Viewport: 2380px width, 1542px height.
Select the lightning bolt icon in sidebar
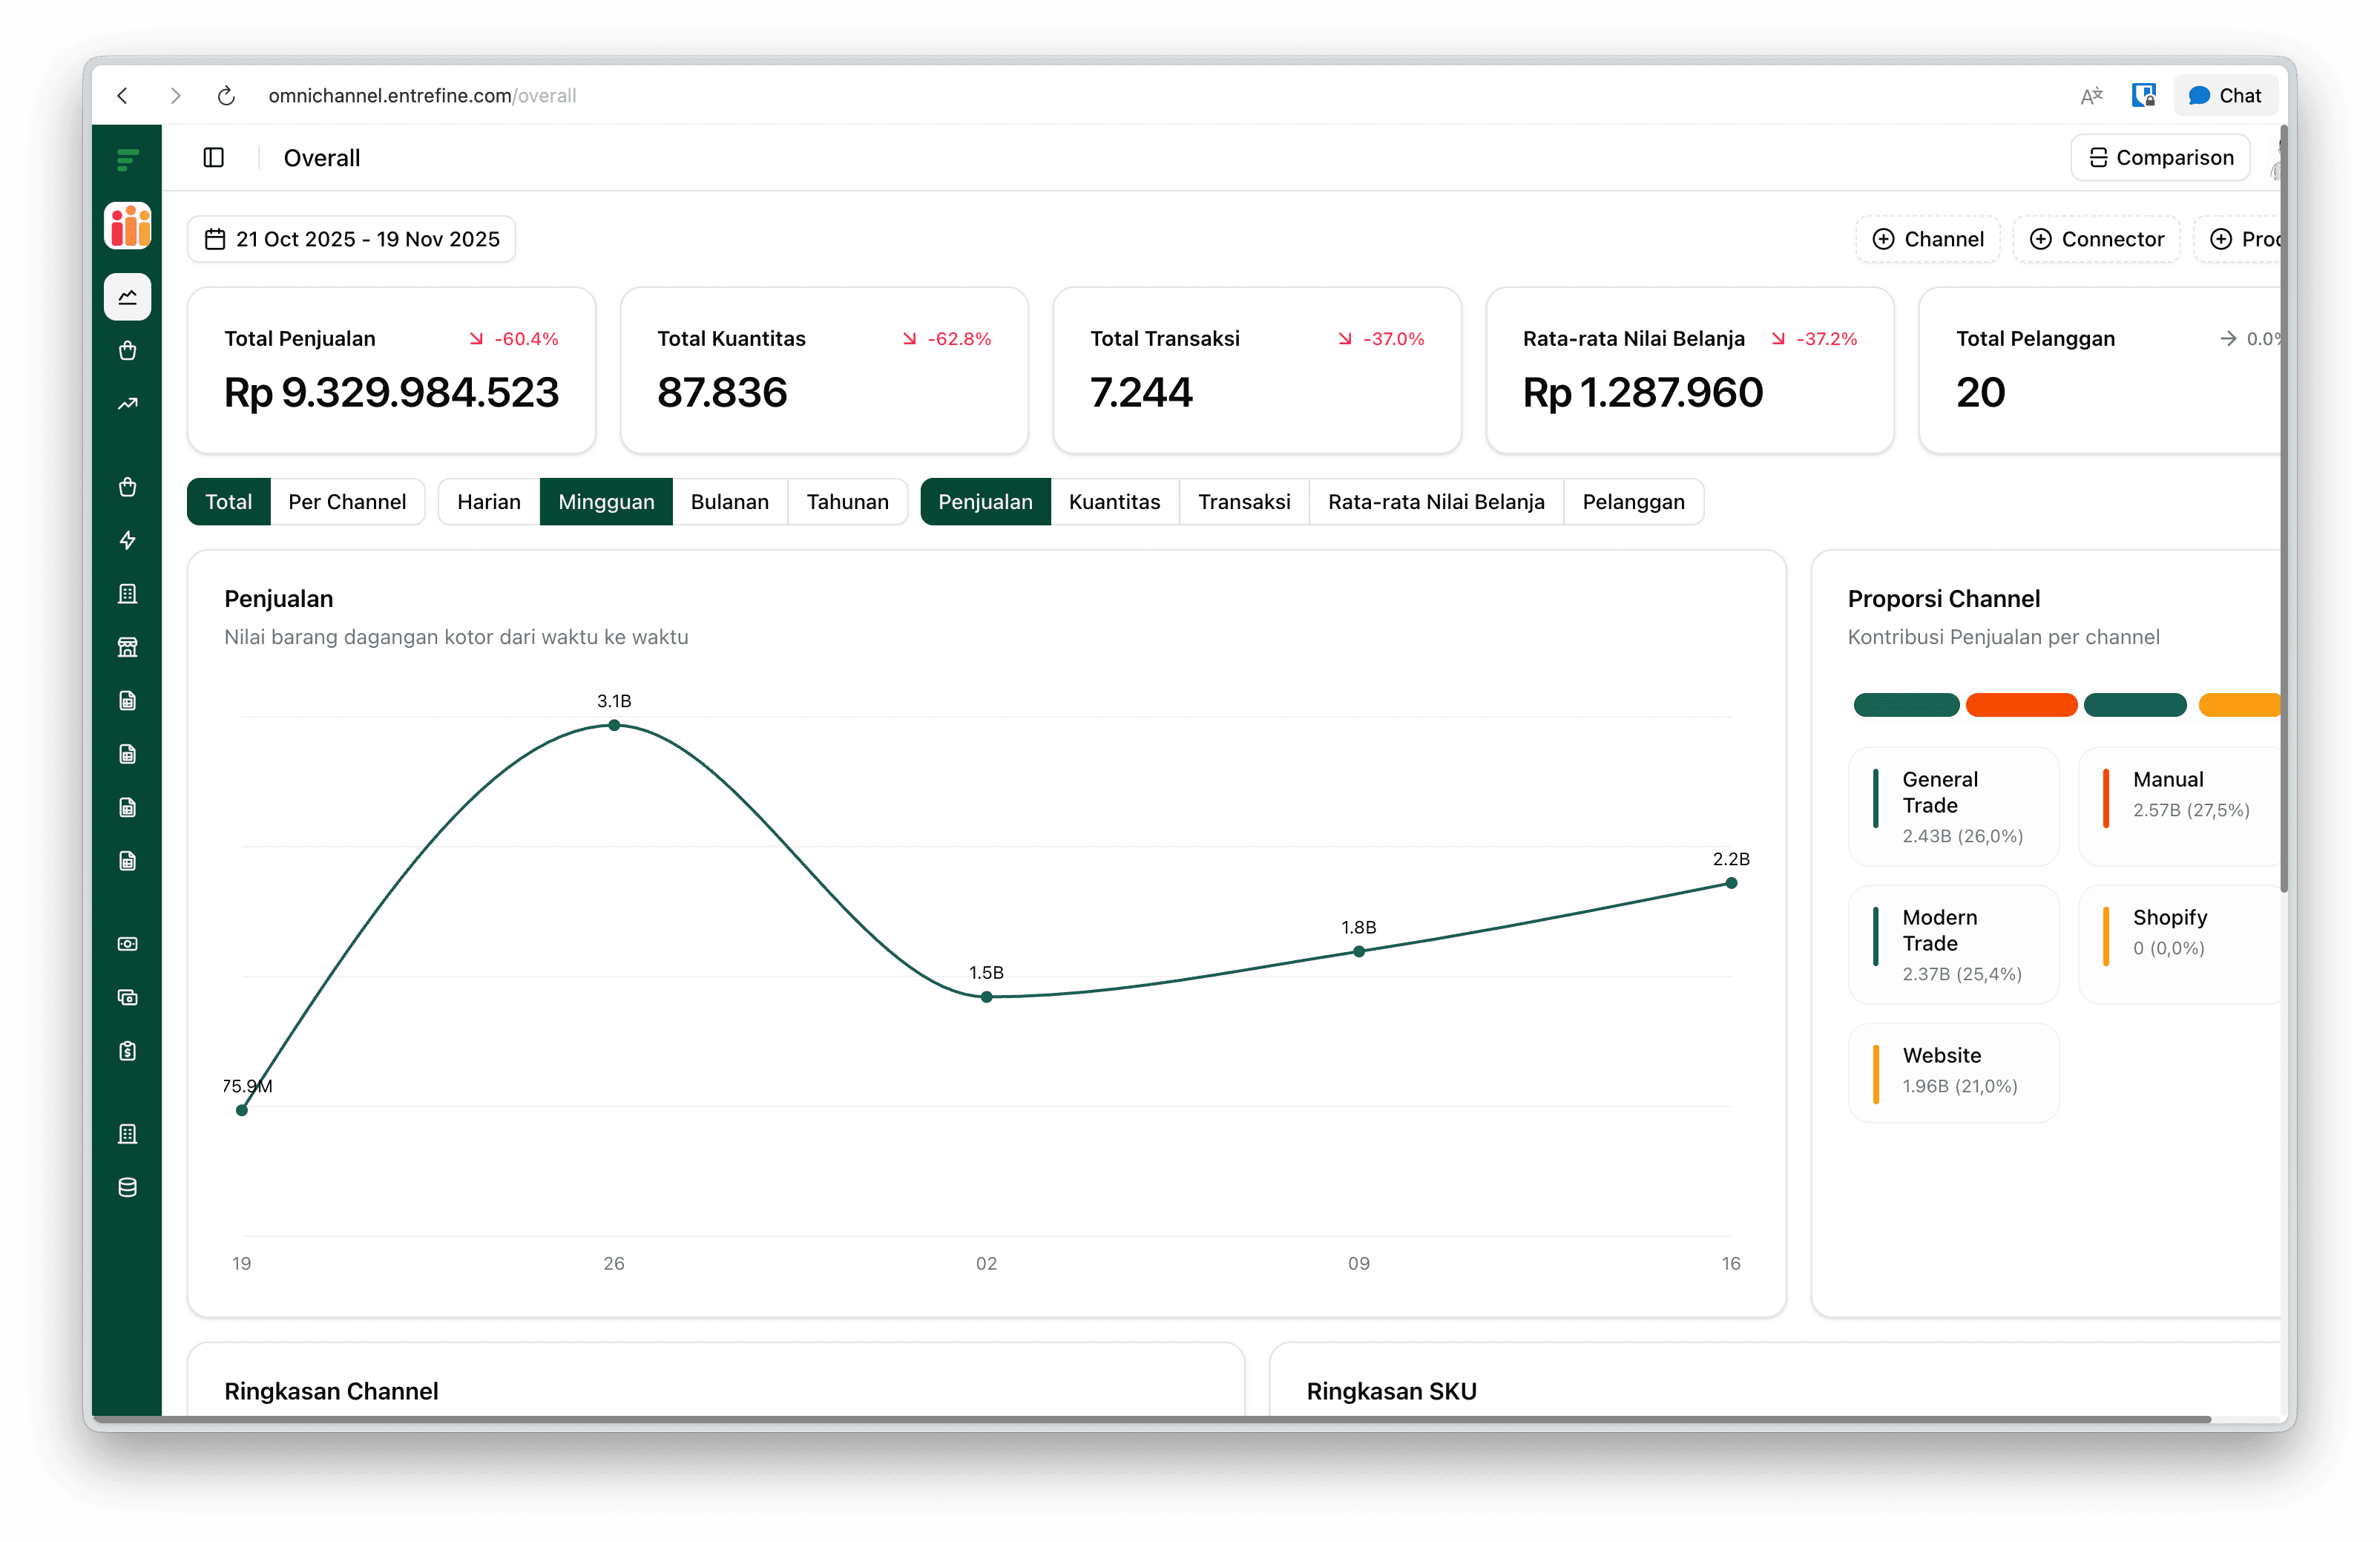pyautogui.click(x=127, y=541)
